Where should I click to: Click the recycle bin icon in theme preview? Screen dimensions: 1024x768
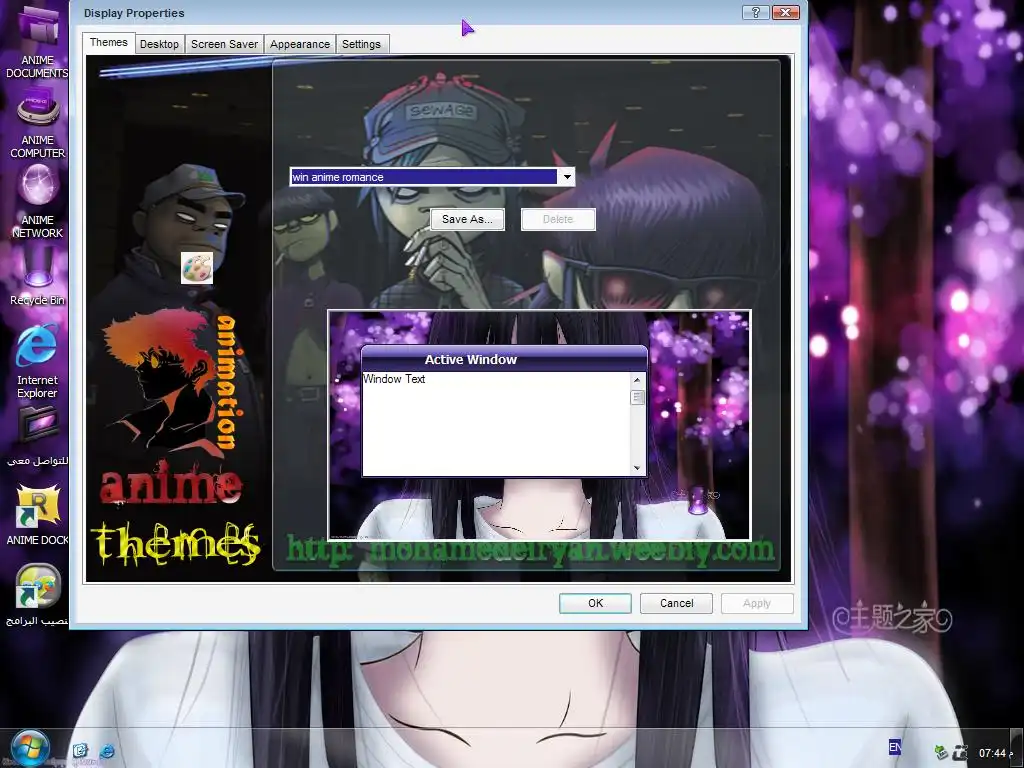coord(697,501)
